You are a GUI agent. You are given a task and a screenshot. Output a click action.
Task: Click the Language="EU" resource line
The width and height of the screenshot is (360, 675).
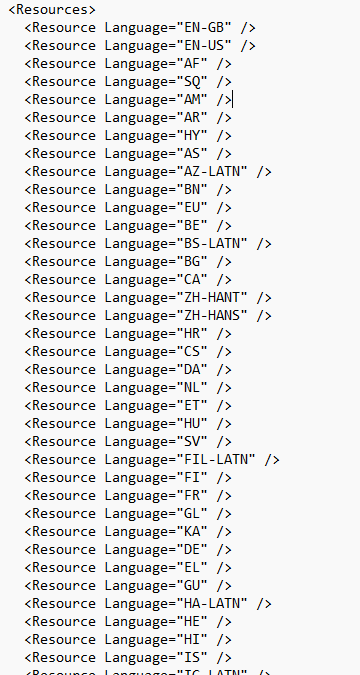[x=128, y=207]
